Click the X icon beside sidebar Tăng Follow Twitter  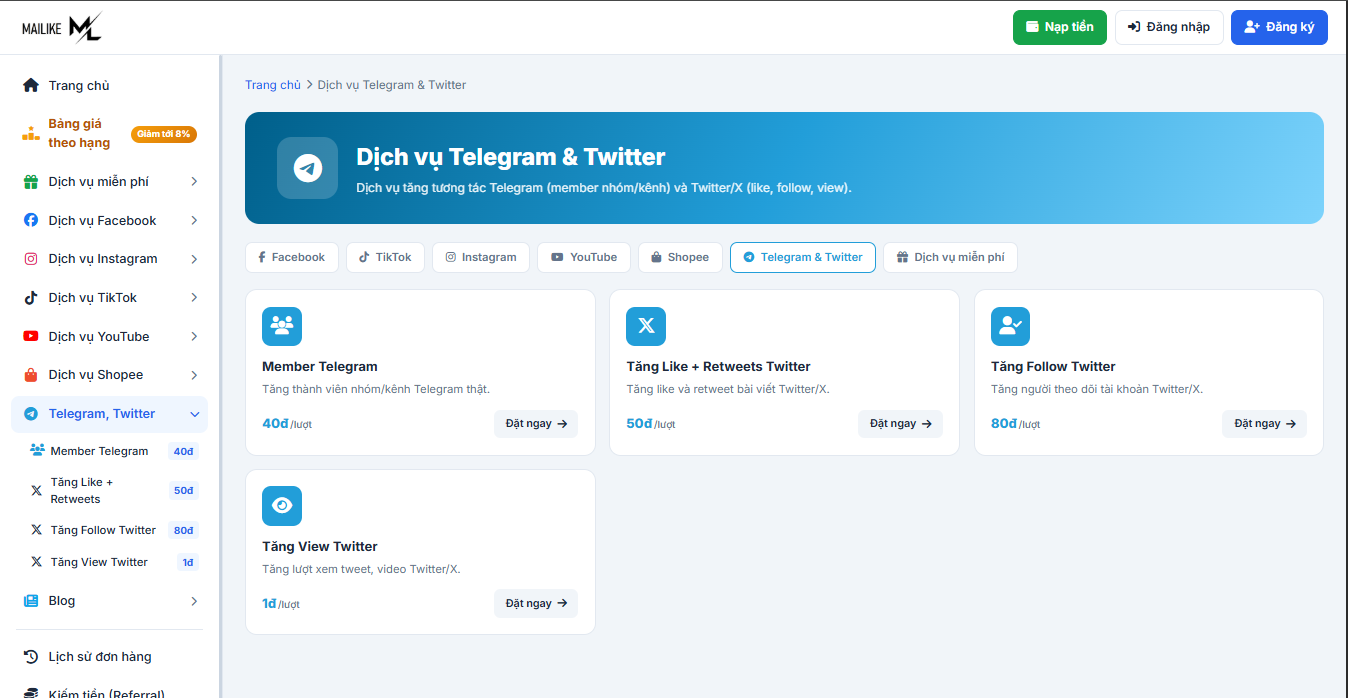[37, 530]
